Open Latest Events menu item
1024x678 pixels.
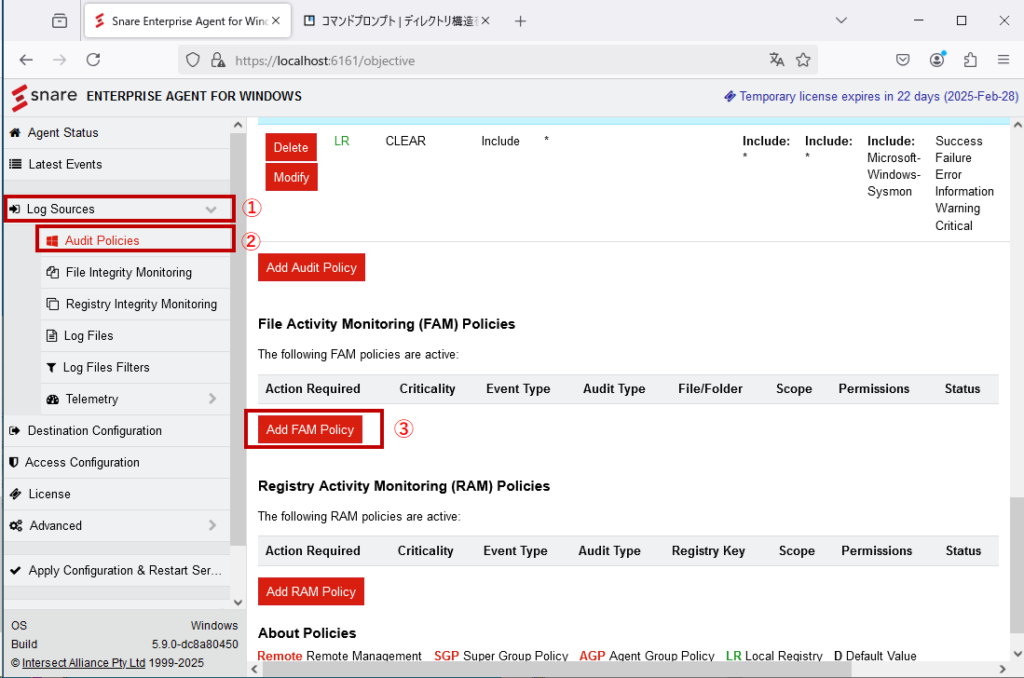[118, 165]
